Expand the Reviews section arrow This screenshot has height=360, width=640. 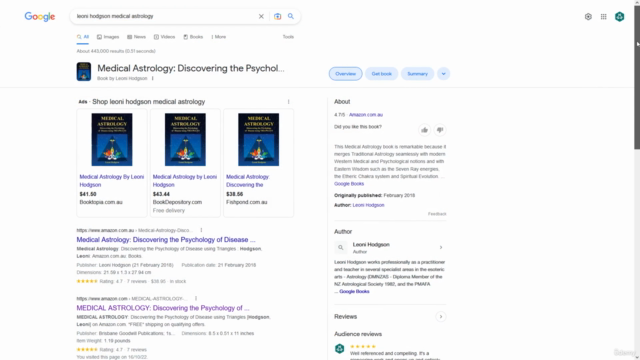[x=441, y=317]
